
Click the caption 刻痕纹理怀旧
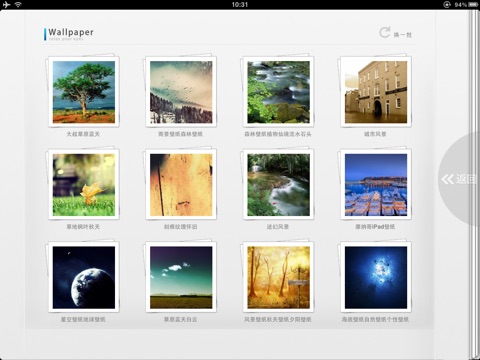180,227
